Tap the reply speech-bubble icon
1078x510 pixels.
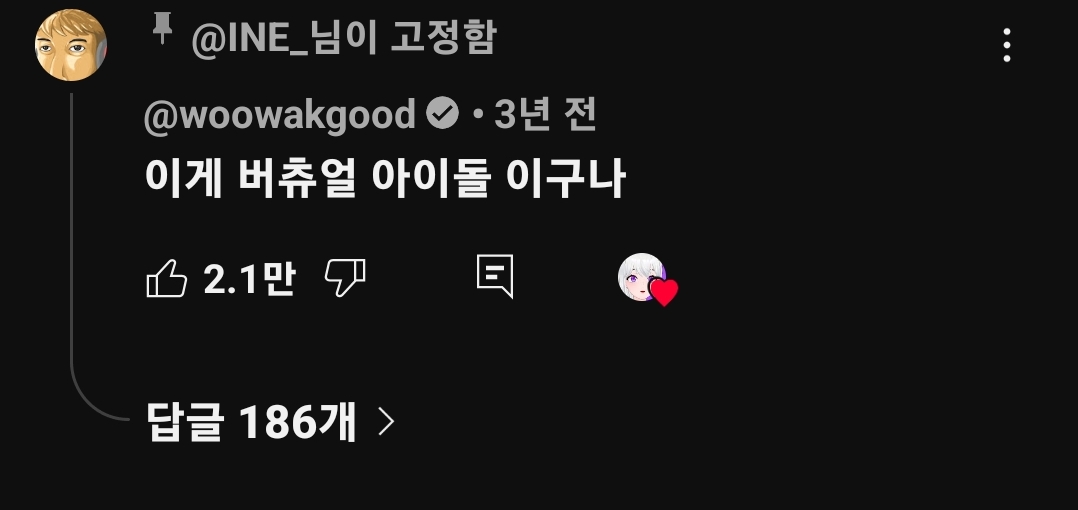click(x=495, y=277)
